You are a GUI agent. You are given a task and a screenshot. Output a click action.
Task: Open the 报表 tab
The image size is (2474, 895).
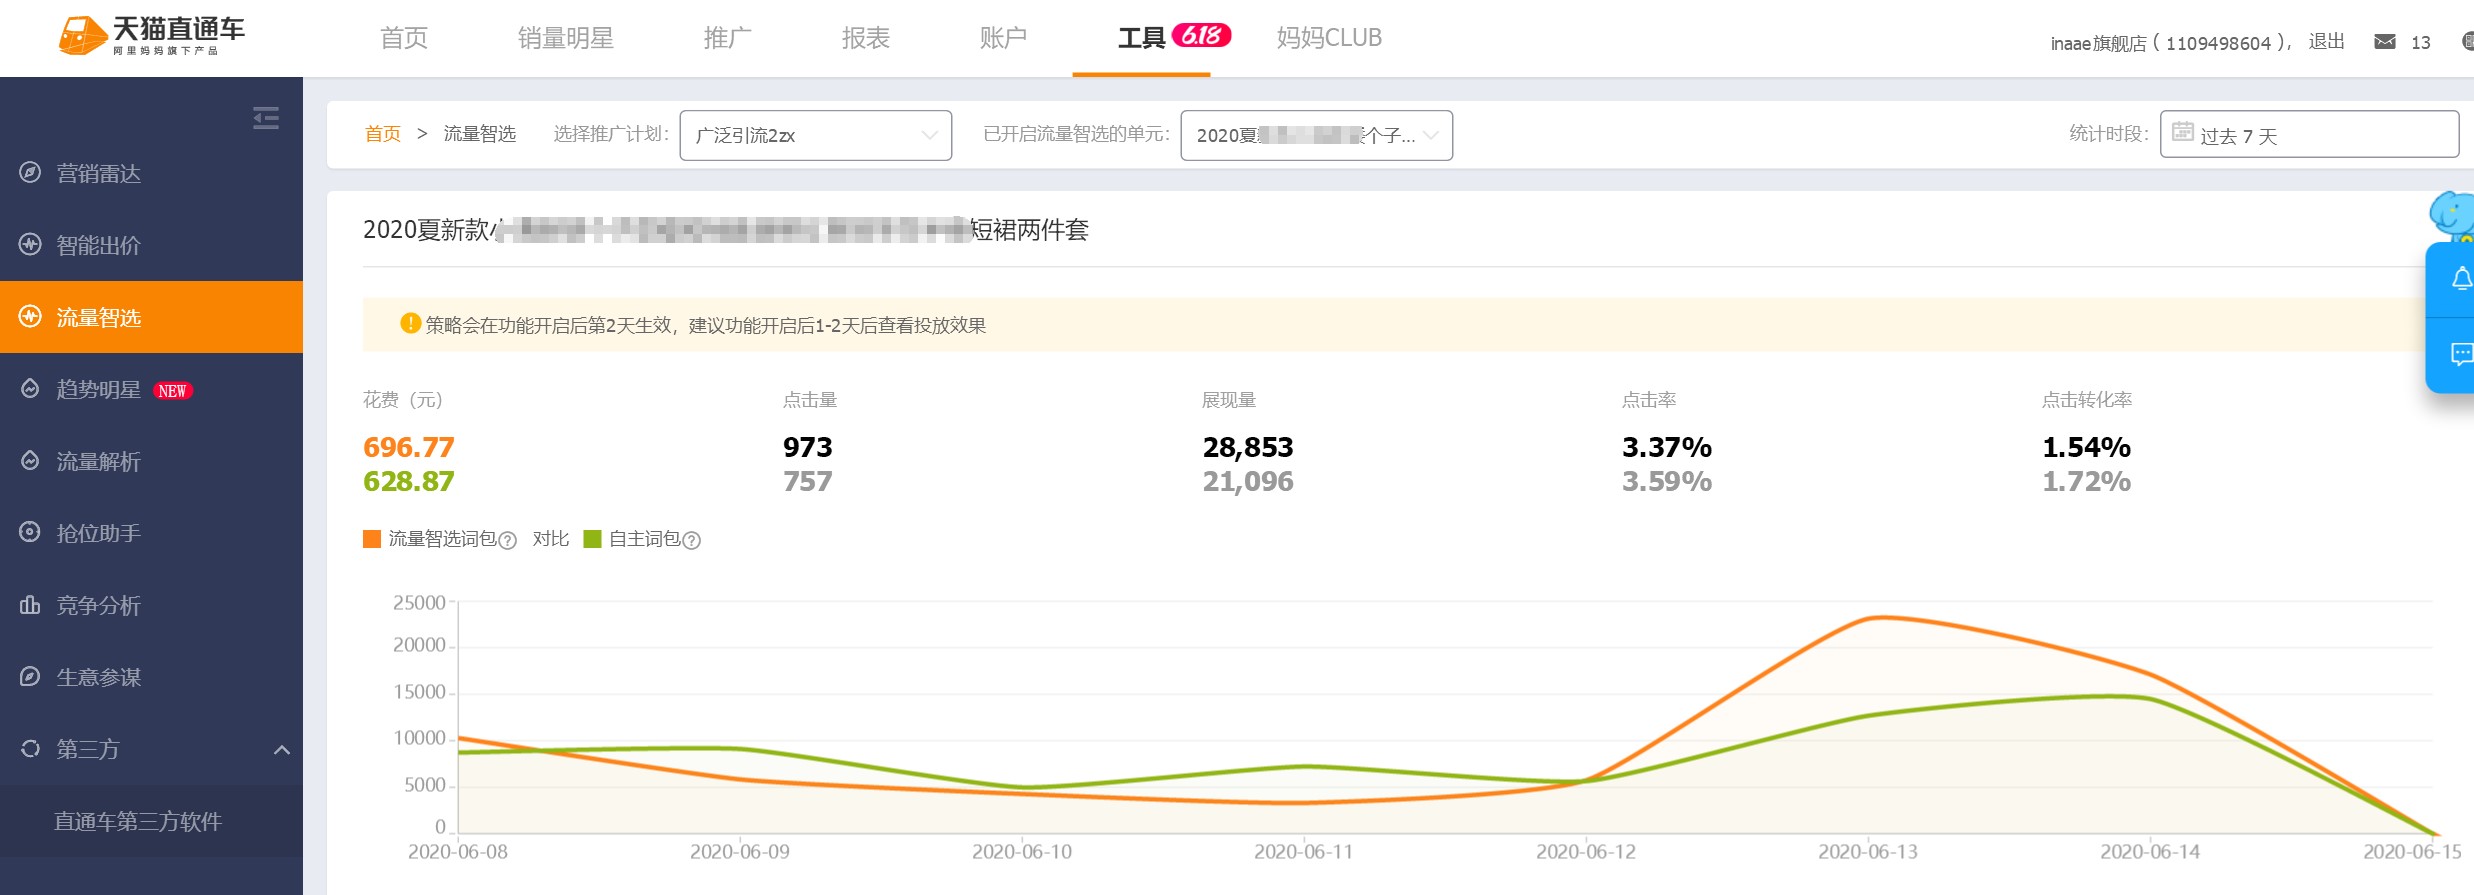coord(866,38)
